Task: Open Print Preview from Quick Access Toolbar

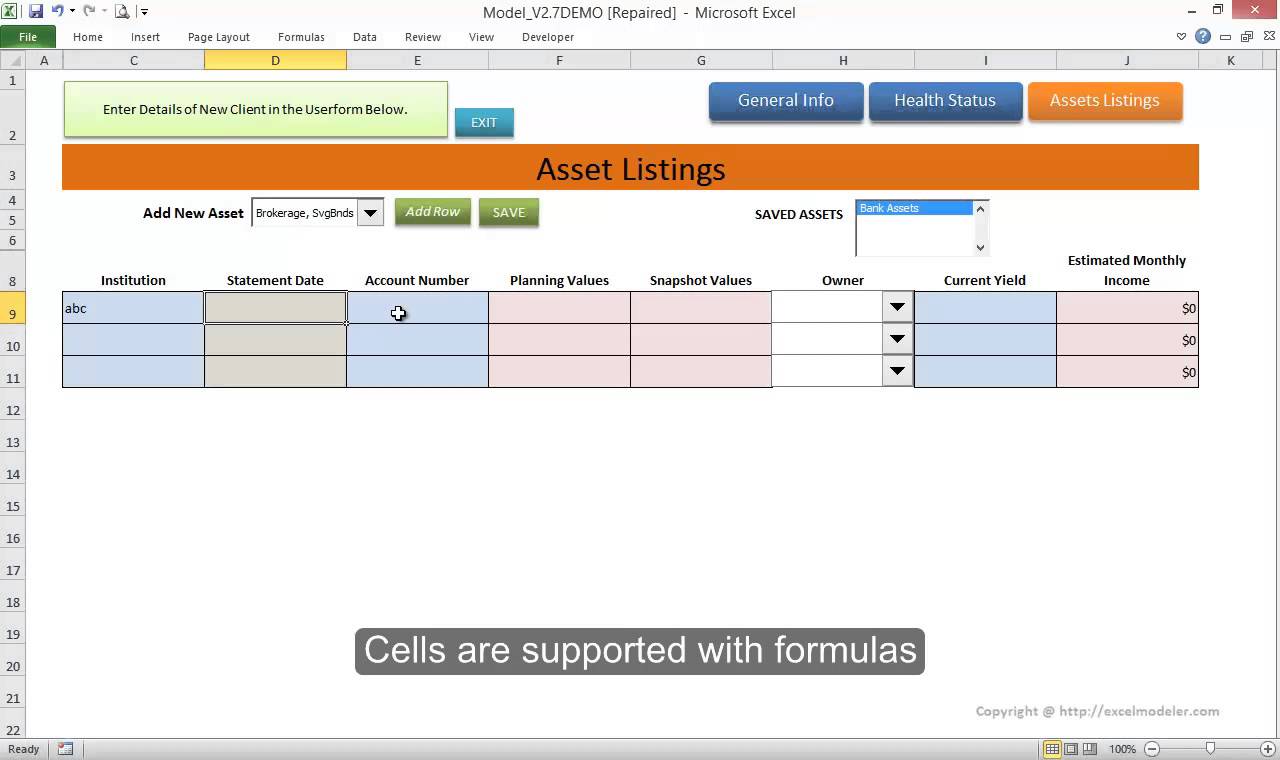Action: [x=121, y=12]
